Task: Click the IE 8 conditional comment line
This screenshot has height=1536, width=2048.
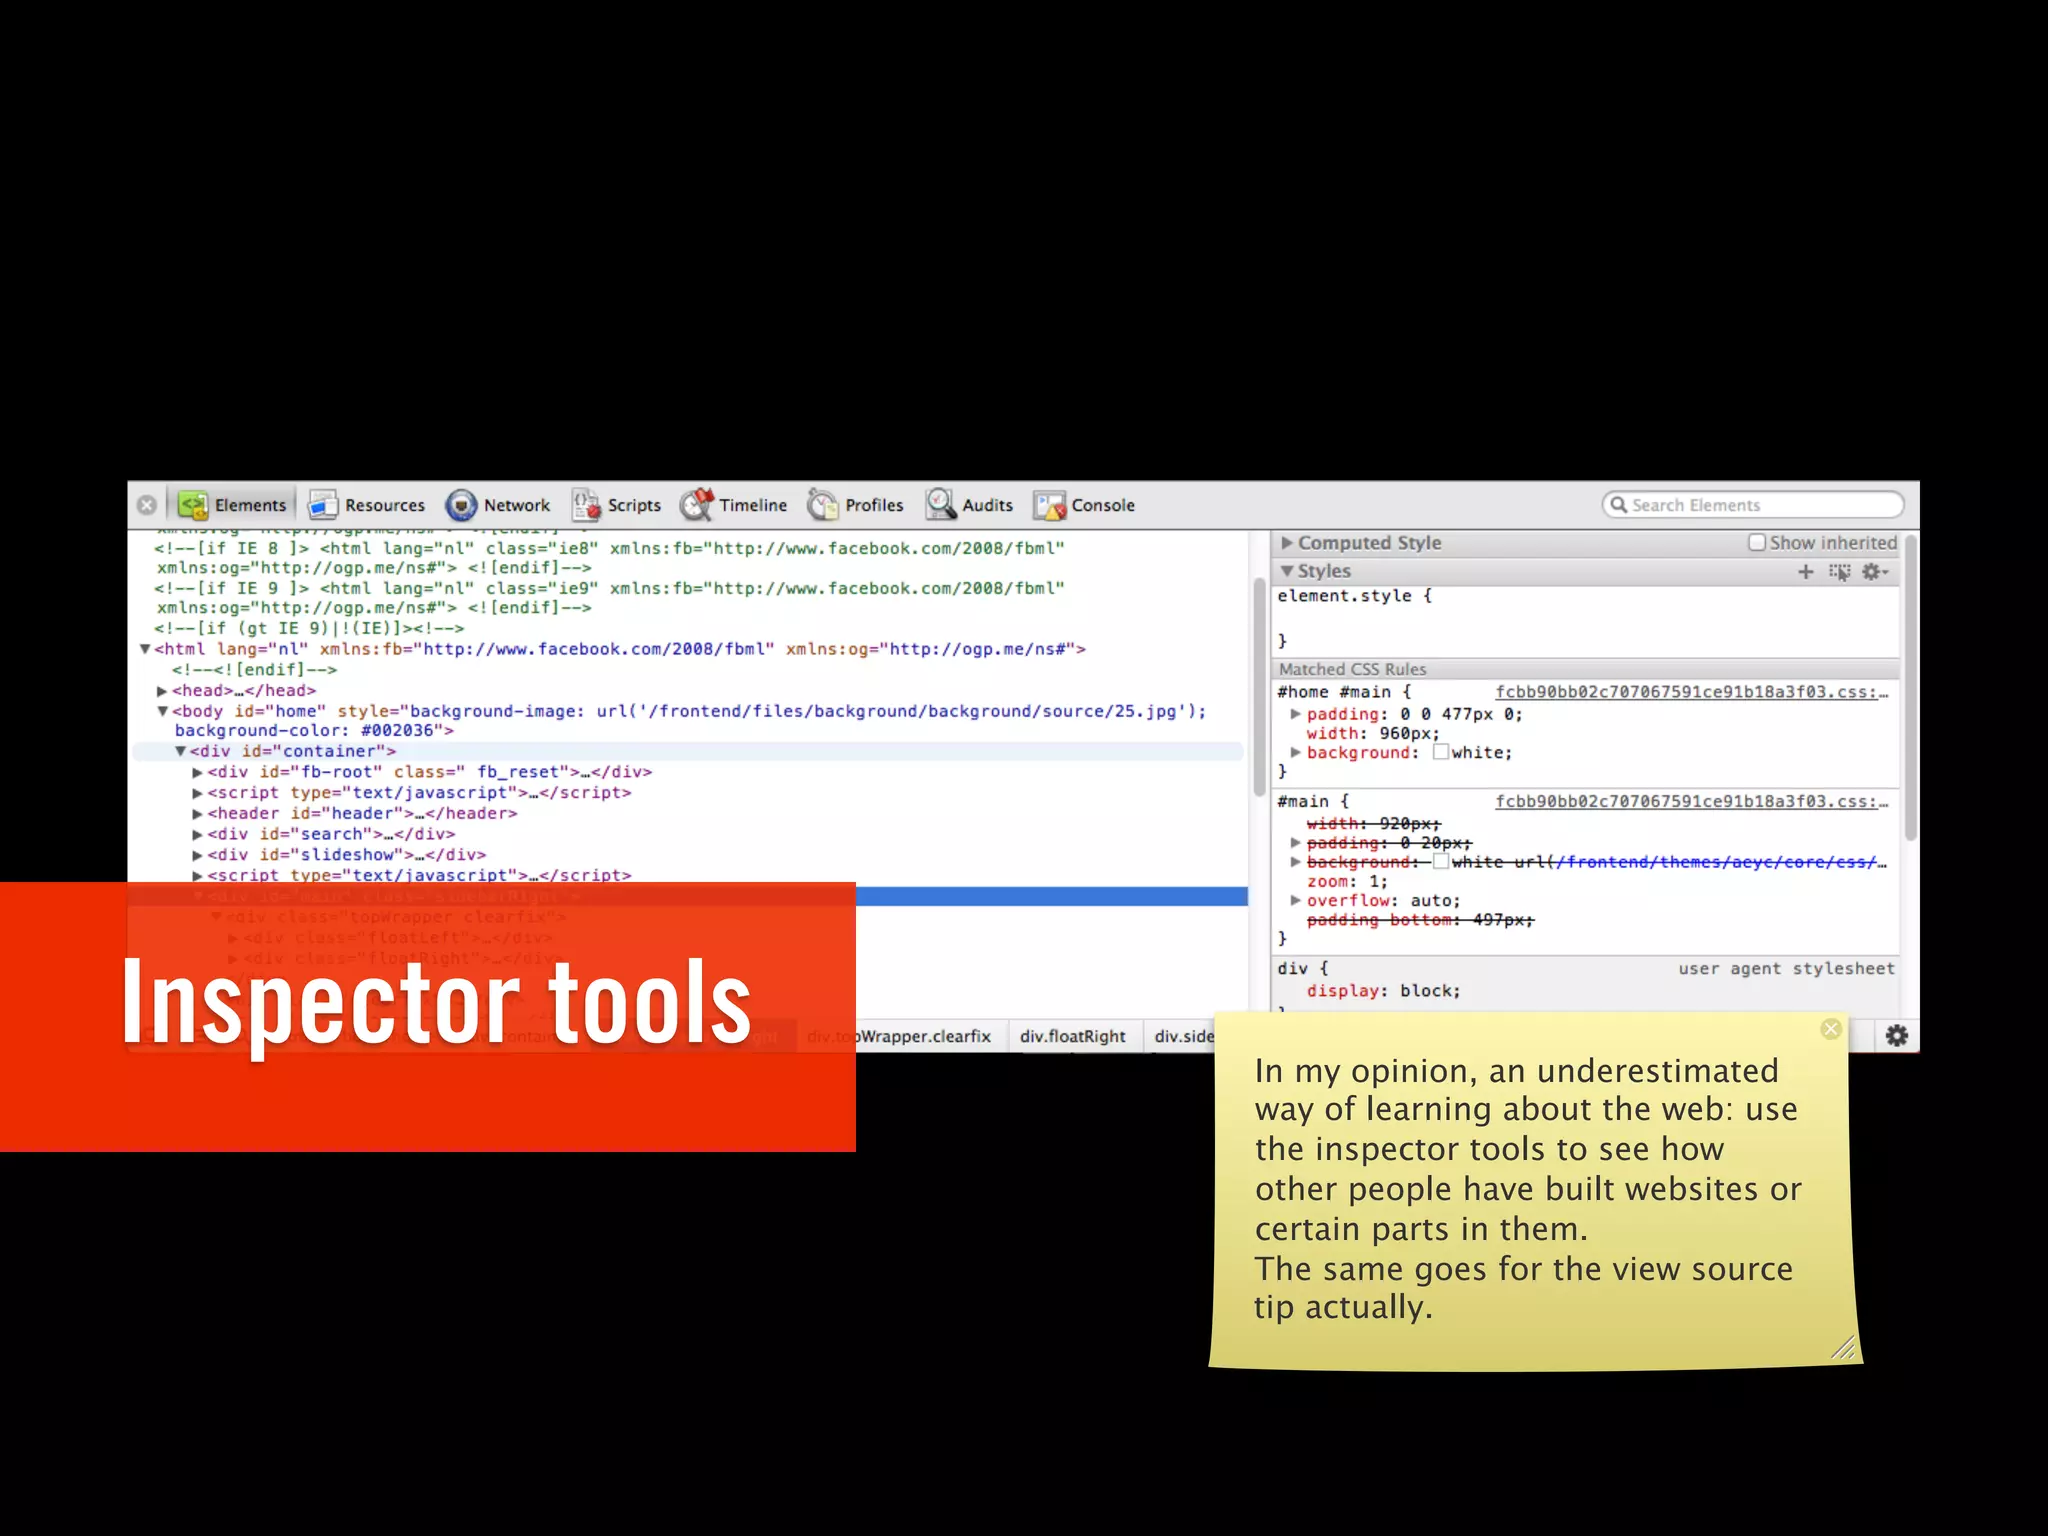Action: [x=609, y=558]
